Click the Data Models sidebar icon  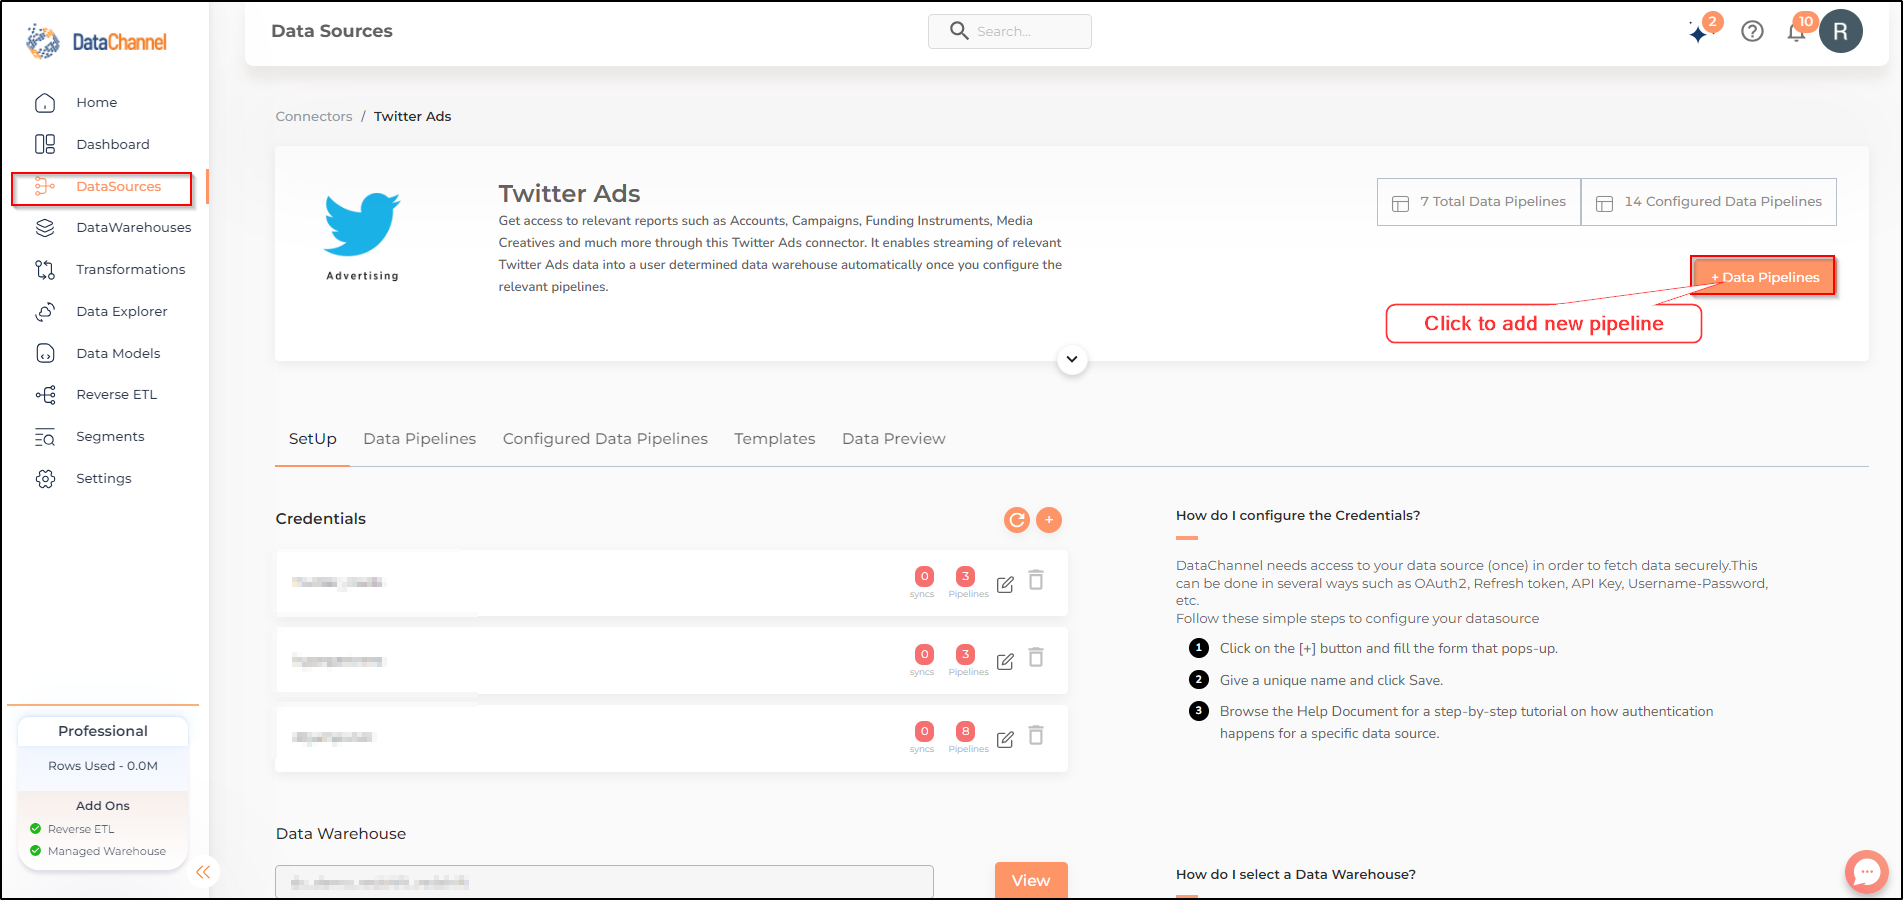(45, 353)
